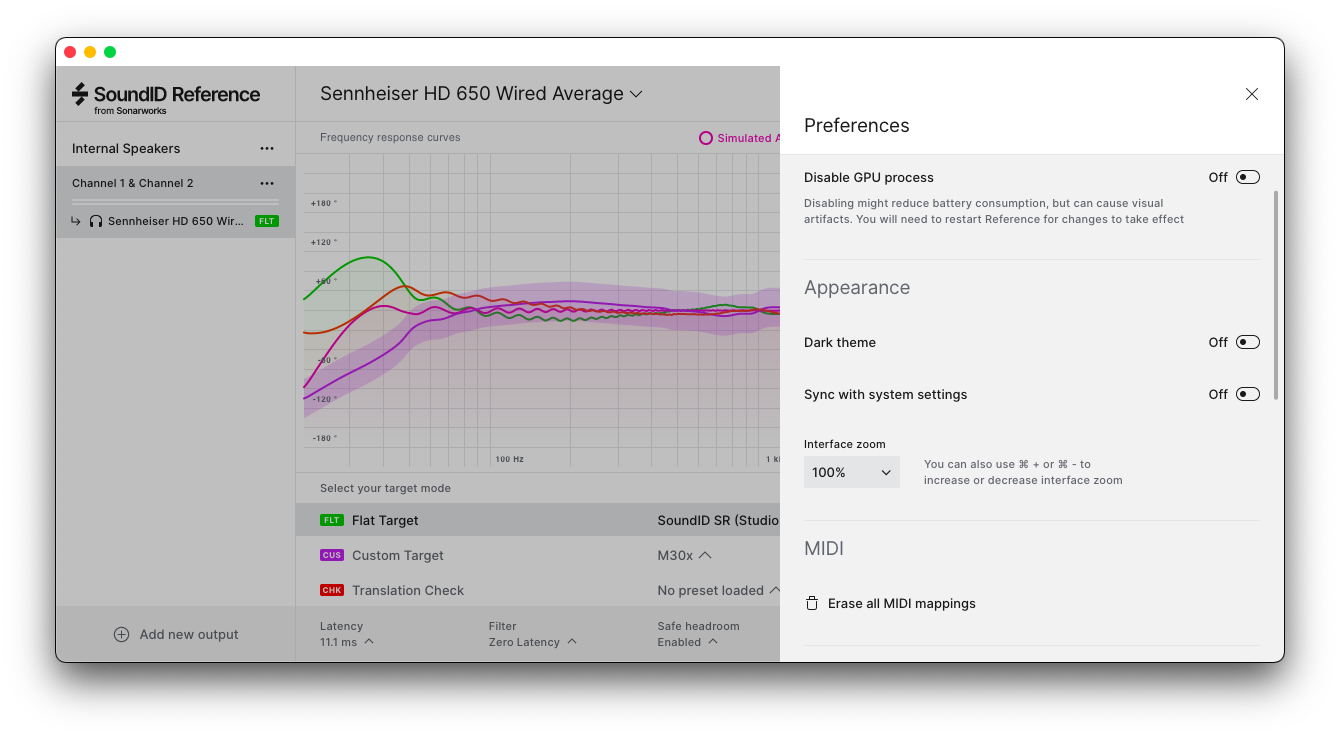
Task: Expand the Safe headroom Enabled selector
Action: tap(688, 642)
